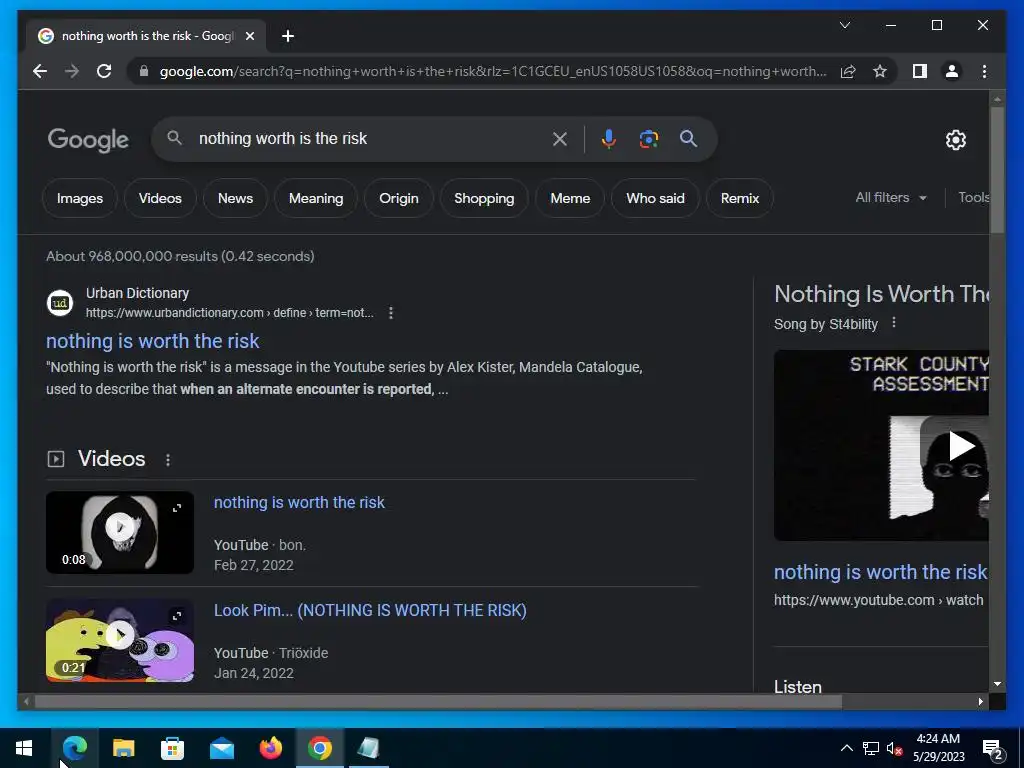1024x768 pixels.
Task: Click the vertical scrollbar thumb
Action: (997, 170)
